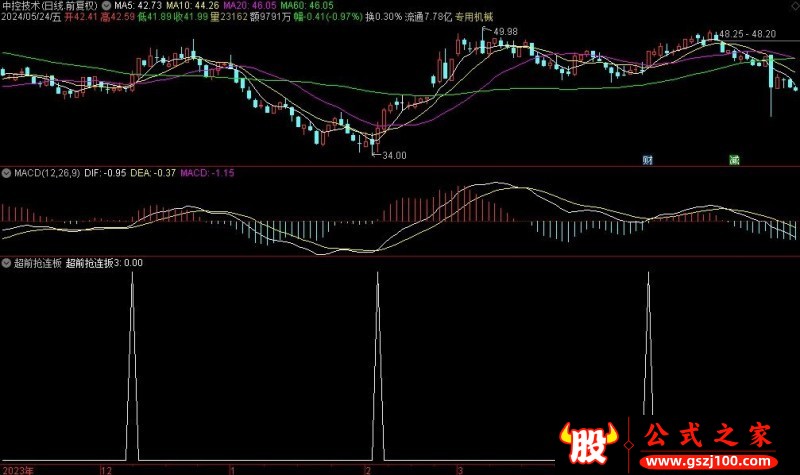Viewport: 800px width, 475px height.
Task: Click the 1 month time axis marker
Action: 232,470
